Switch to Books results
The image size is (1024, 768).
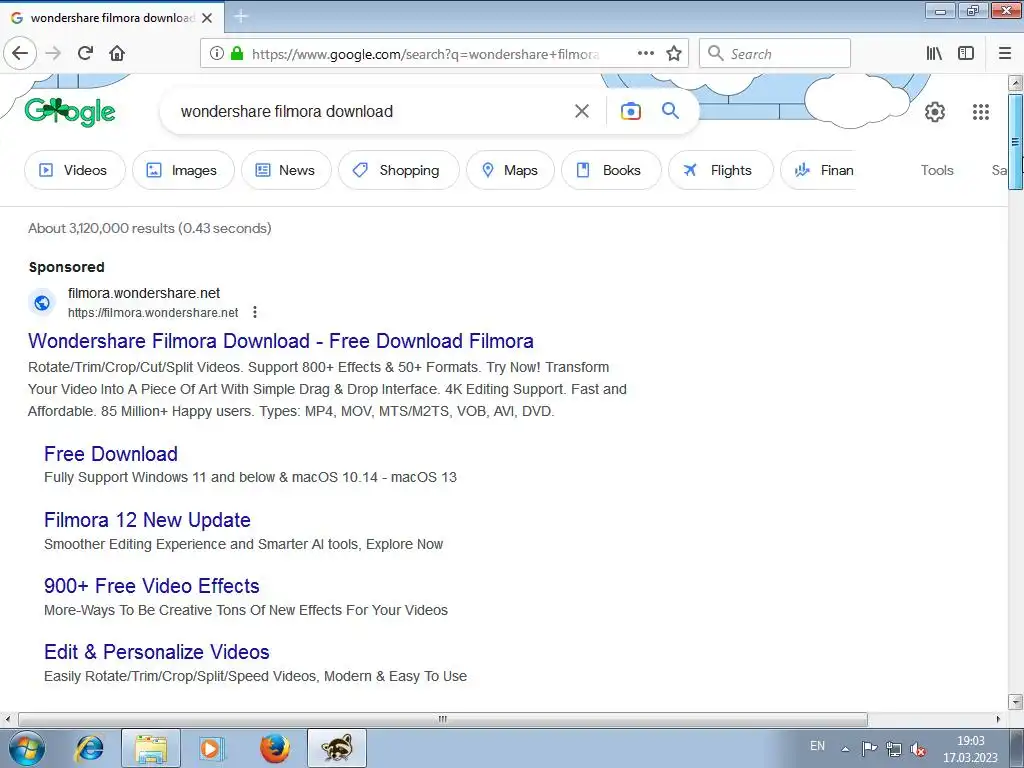tap(611, 170)
